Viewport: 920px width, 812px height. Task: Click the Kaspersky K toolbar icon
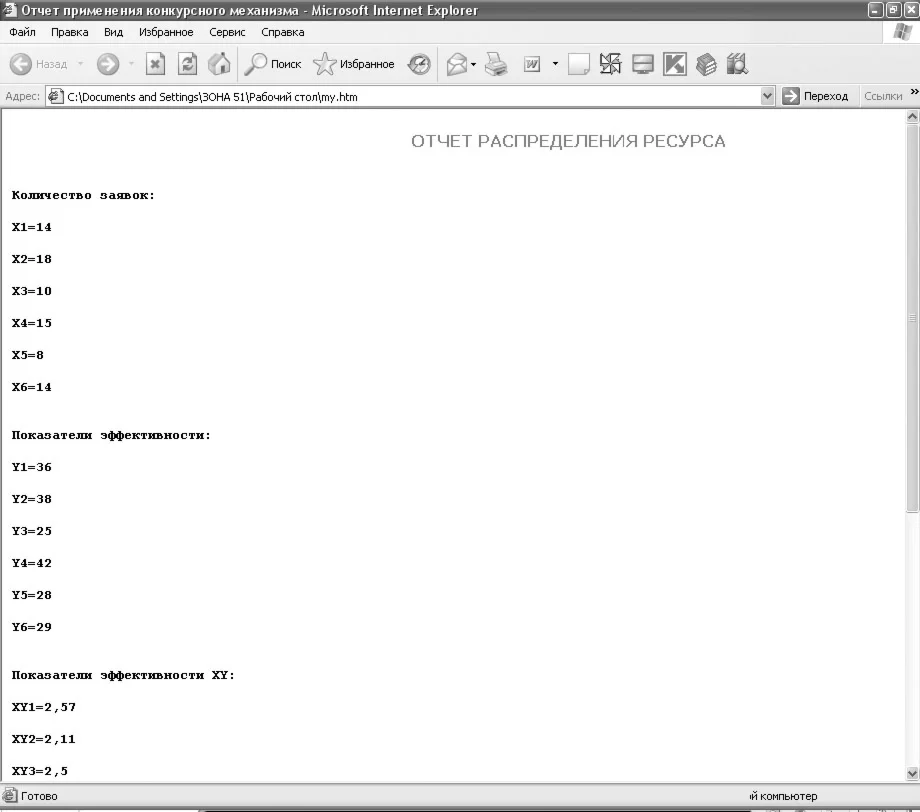tap(675, 64)
